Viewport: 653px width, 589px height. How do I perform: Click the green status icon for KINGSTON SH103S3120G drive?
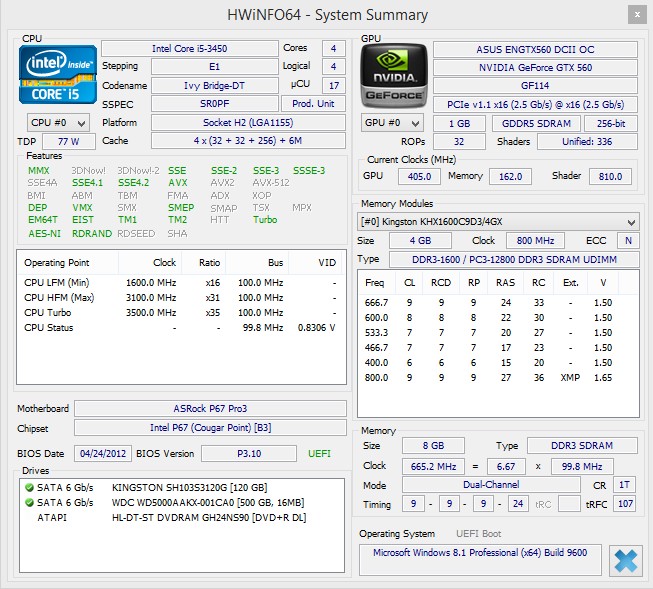pyautogui.click(x=29, y=487)
